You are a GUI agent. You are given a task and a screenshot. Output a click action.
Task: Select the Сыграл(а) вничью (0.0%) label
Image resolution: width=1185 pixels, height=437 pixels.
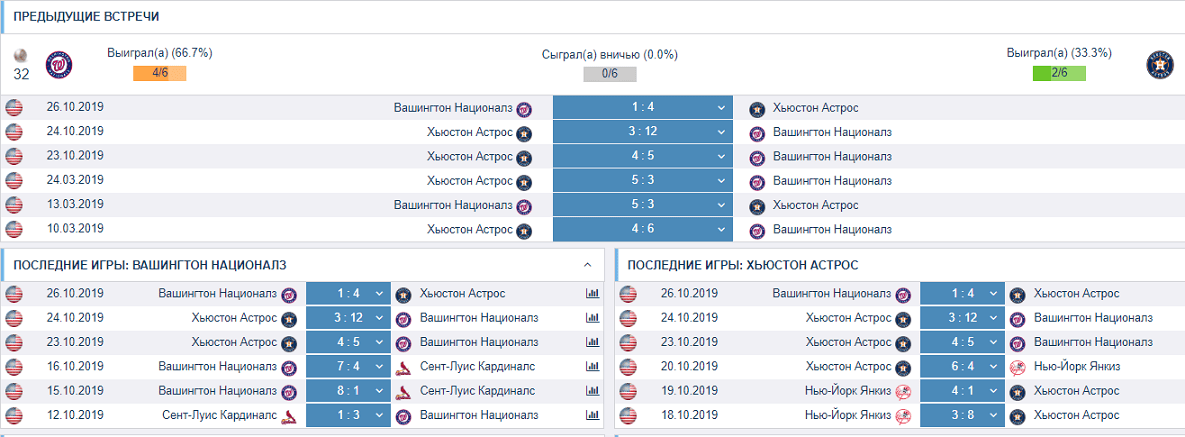point(610,54)
